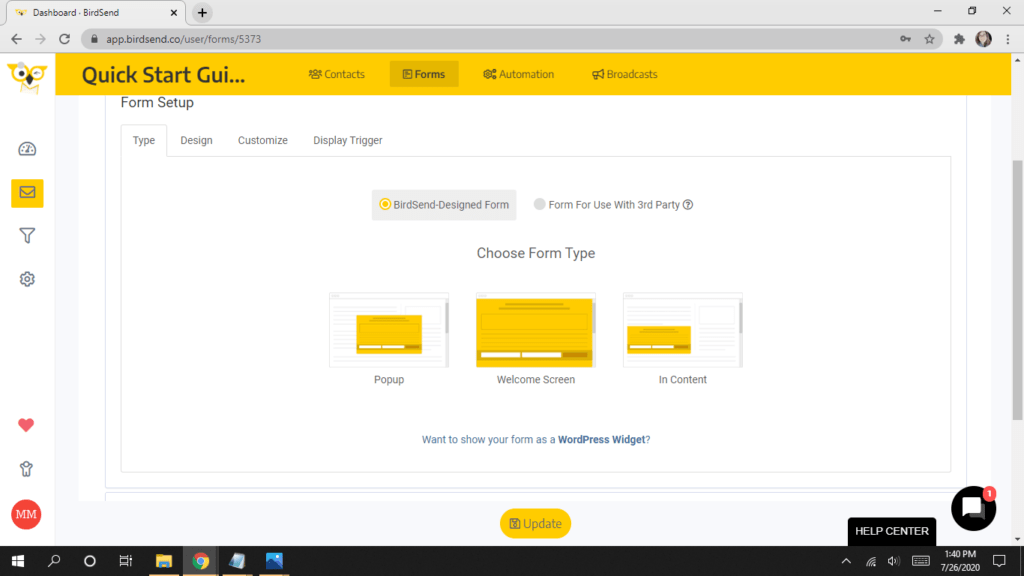
Task: Click the BirdSend owl logo
Action: tap(27, 77)
